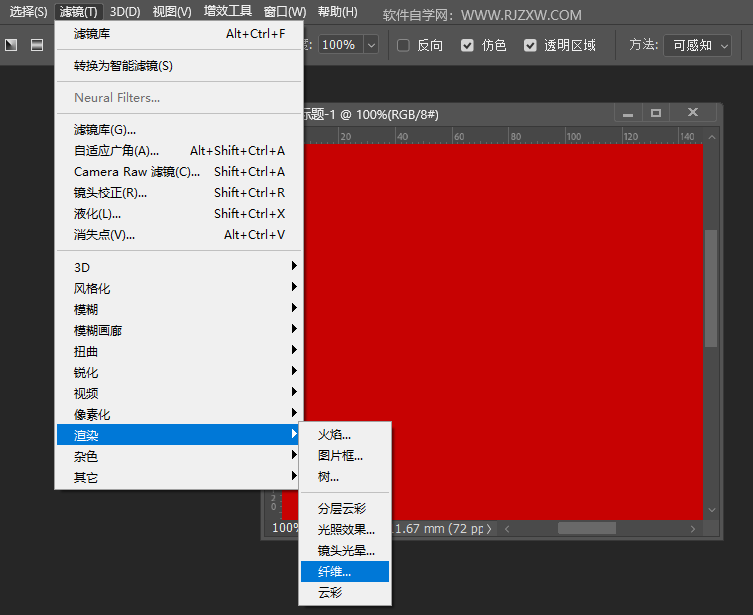Click scroll left arrow in document window
Viewport: 753px width, 615px height.
tap(507, 529)
